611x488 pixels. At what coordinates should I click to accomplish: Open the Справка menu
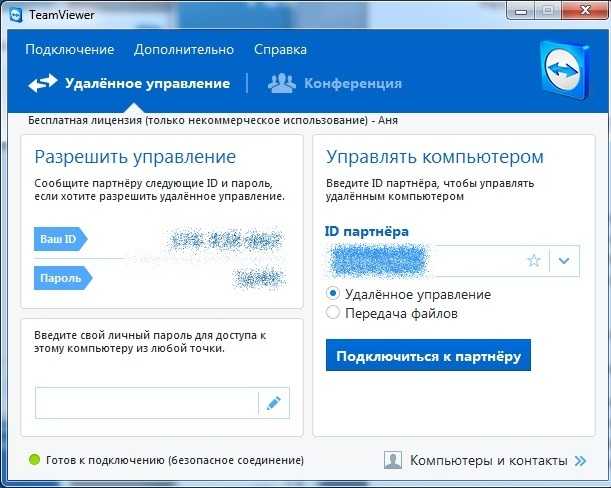click(x=280, y=50)
